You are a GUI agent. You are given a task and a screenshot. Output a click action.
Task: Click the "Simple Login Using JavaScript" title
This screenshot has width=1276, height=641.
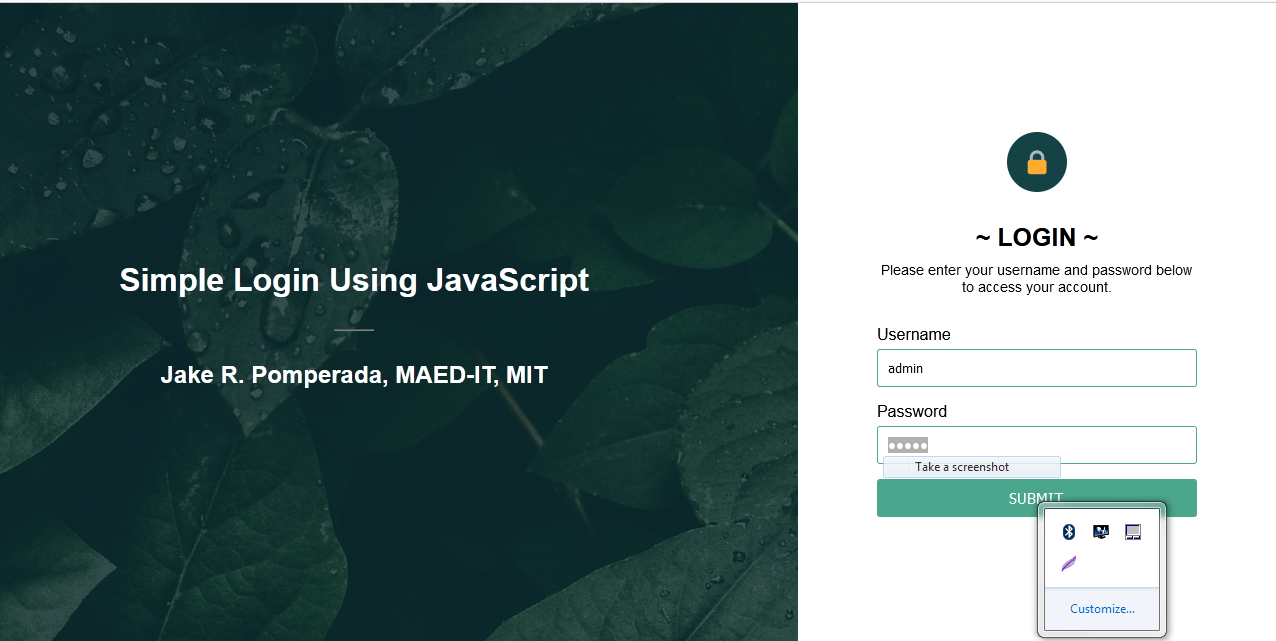coord(354,280)
